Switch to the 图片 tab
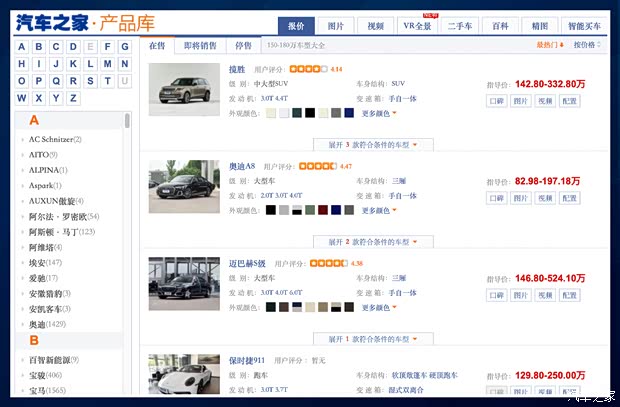The width and height of the screenshot is (620, 407). (336, 26)
